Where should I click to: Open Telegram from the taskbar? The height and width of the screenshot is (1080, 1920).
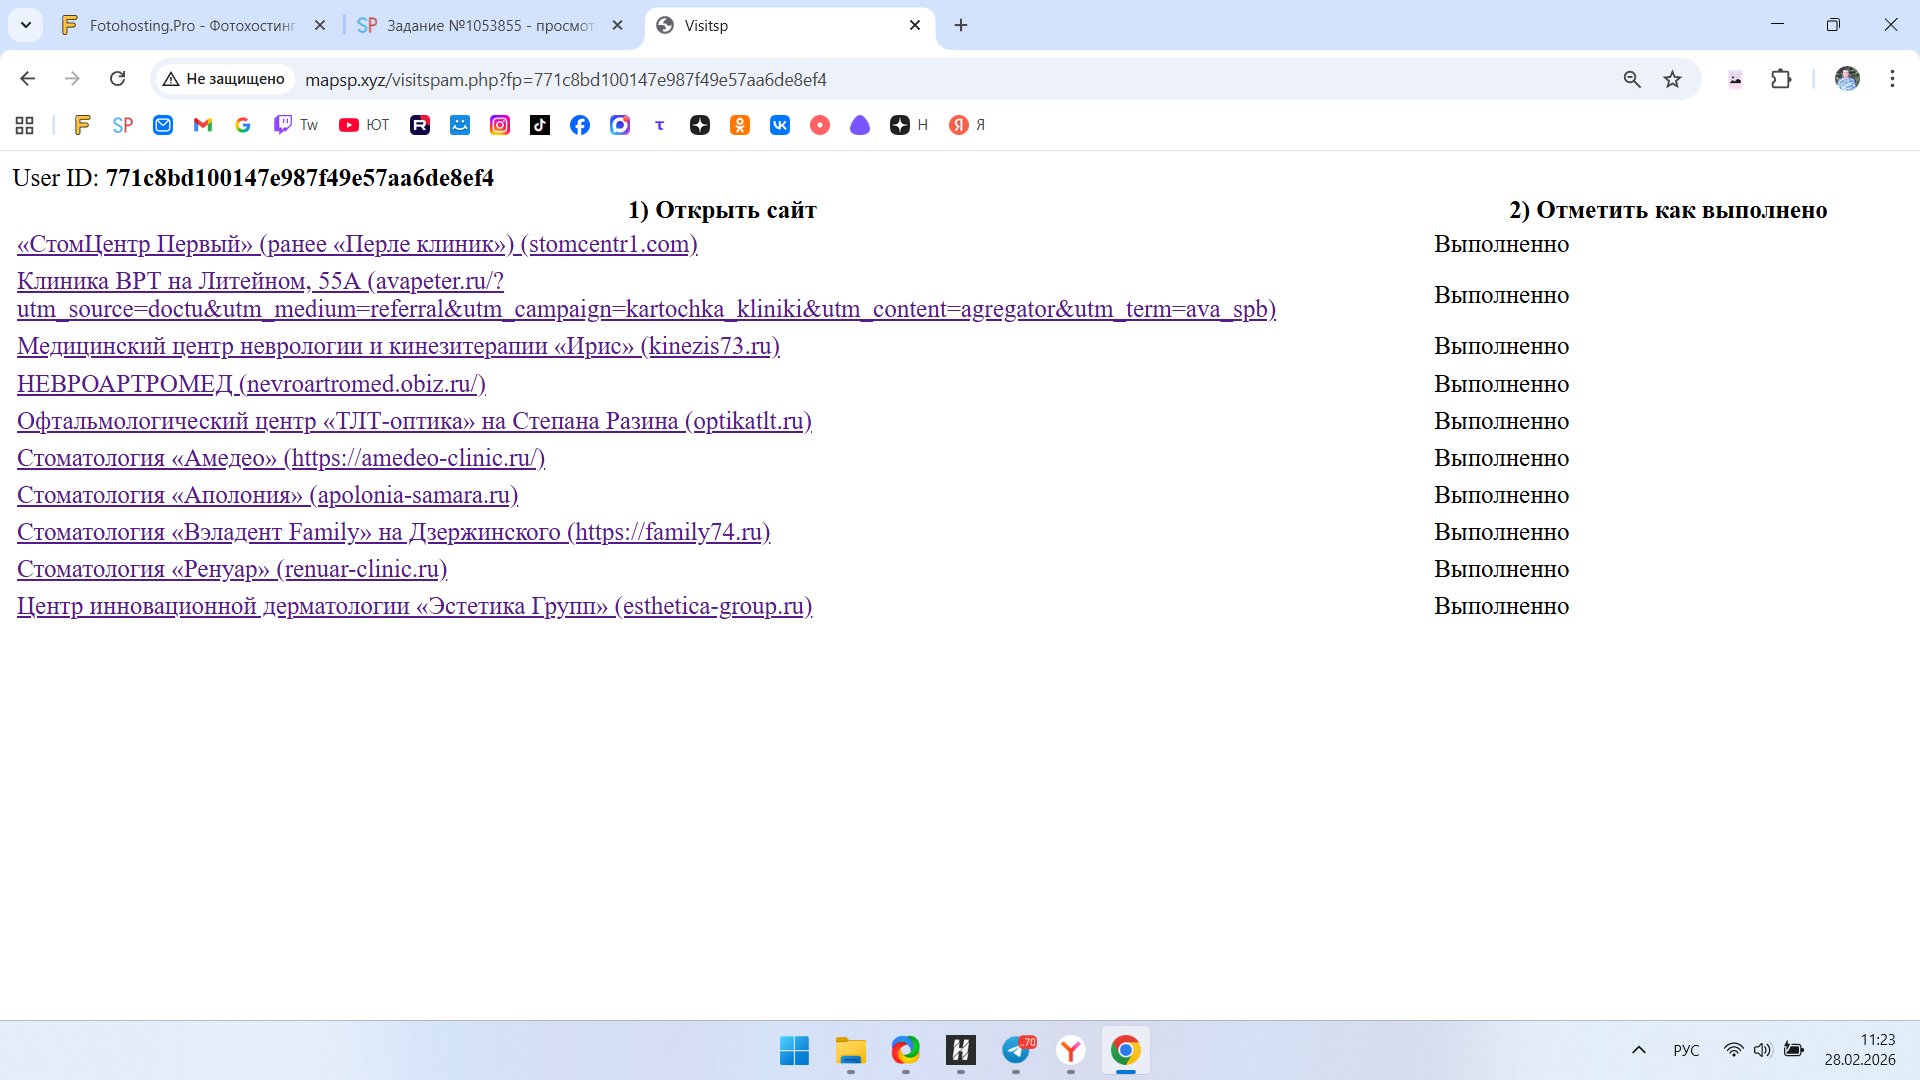click(x=1016, y=1050)
